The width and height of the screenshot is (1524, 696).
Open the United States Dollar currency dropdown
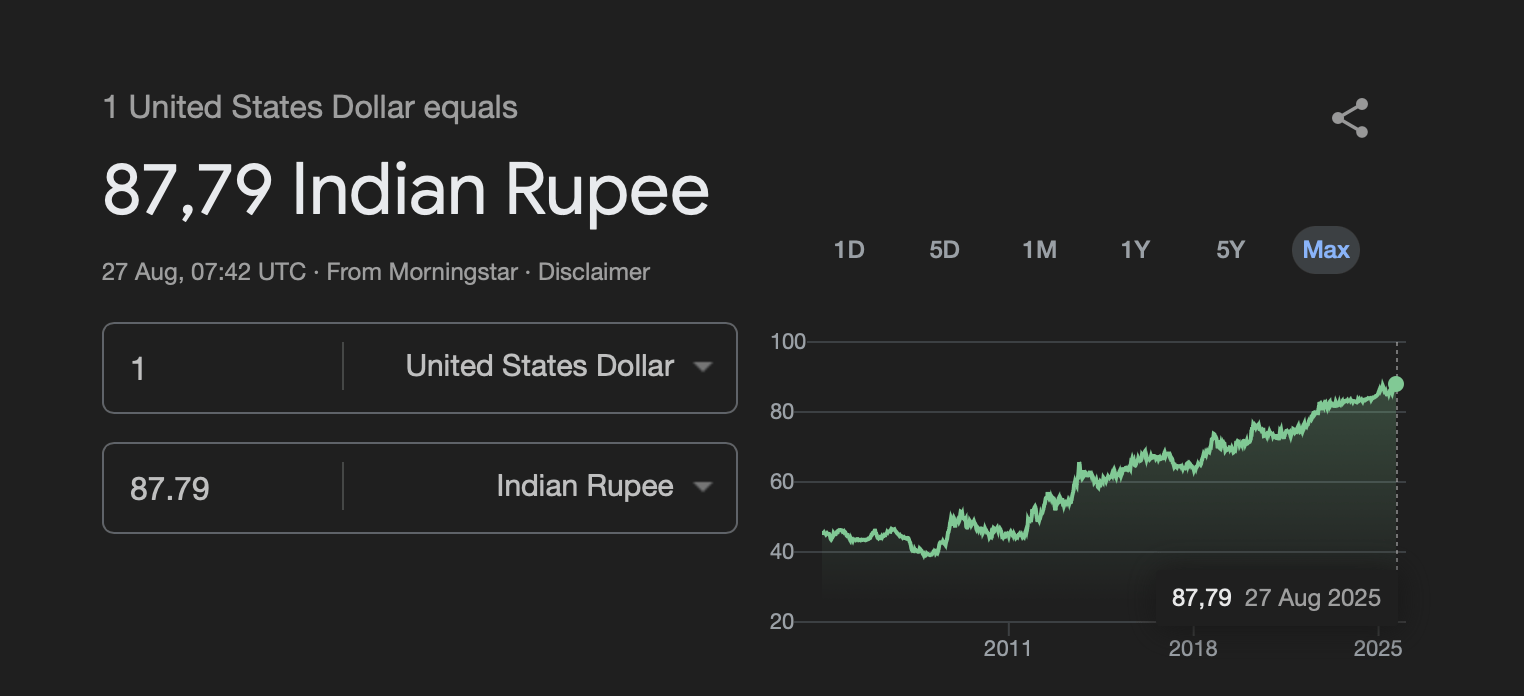pos(540,367)
